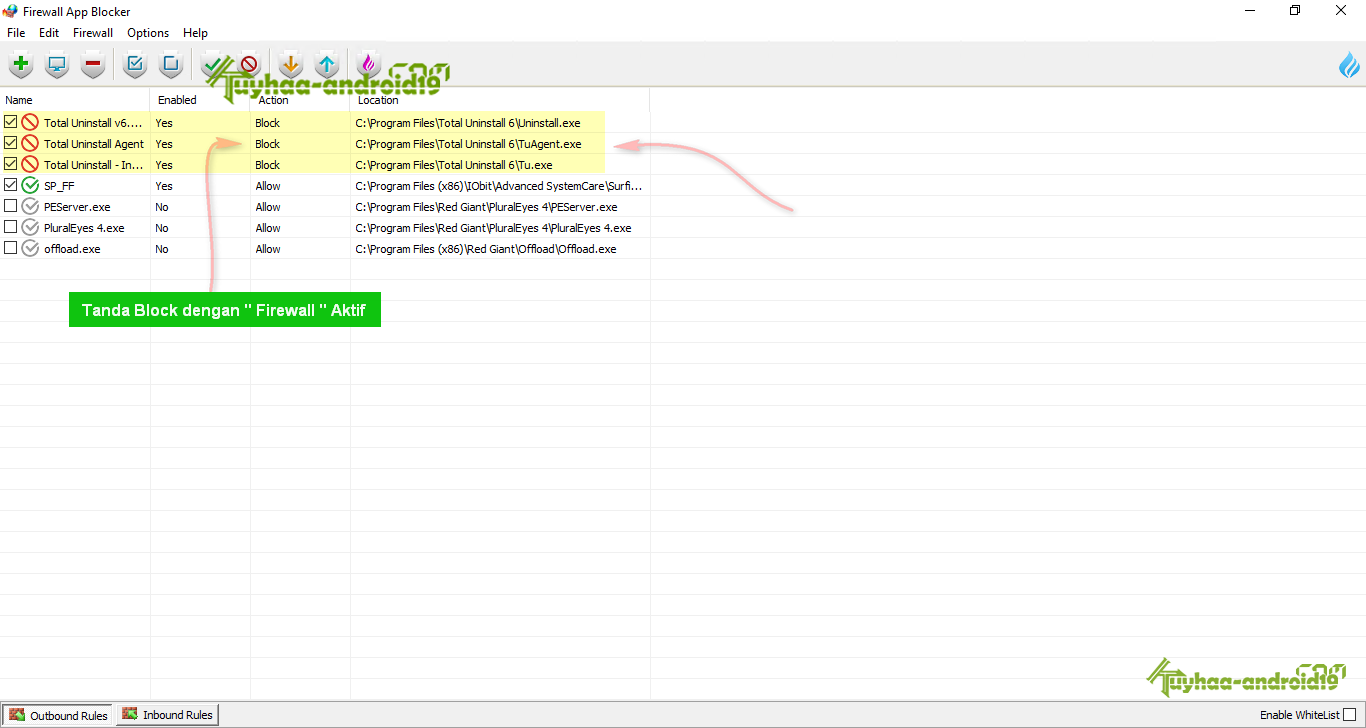Select the 'SP_FF' rule name
This screenshot has width=1366, height=728.
pos(59,186)
